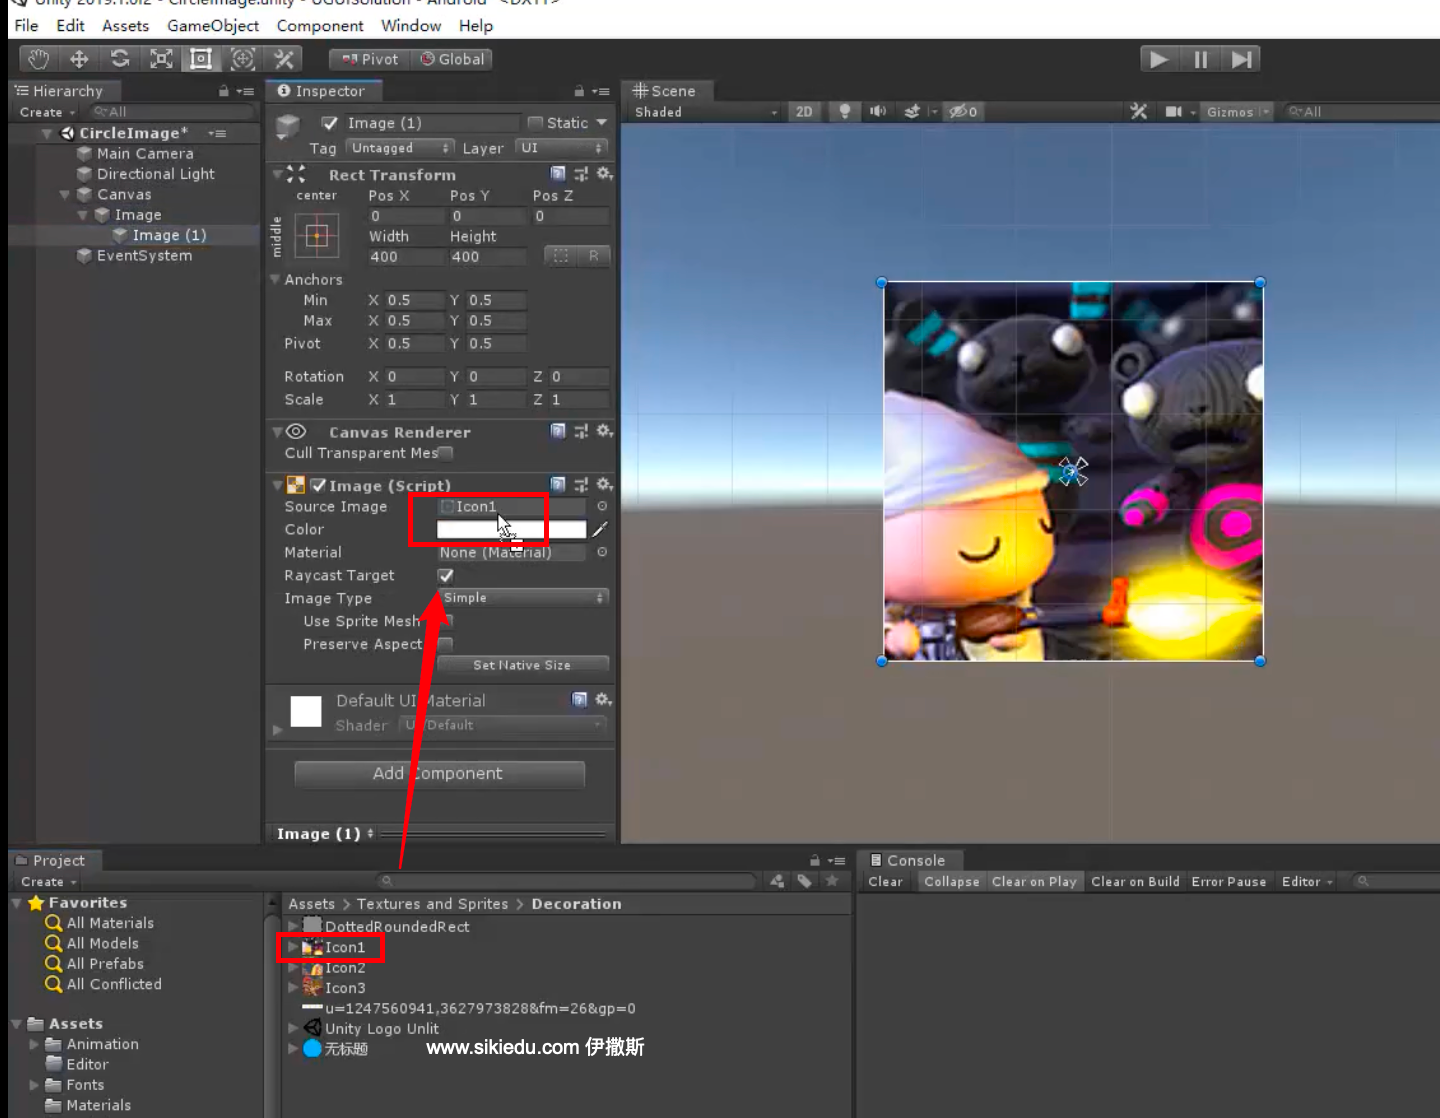This screenshot has width=1440, height=1118.
Task: Toggle Global handle rotation button
Action: pyautogui.click(x=451, y=59)
